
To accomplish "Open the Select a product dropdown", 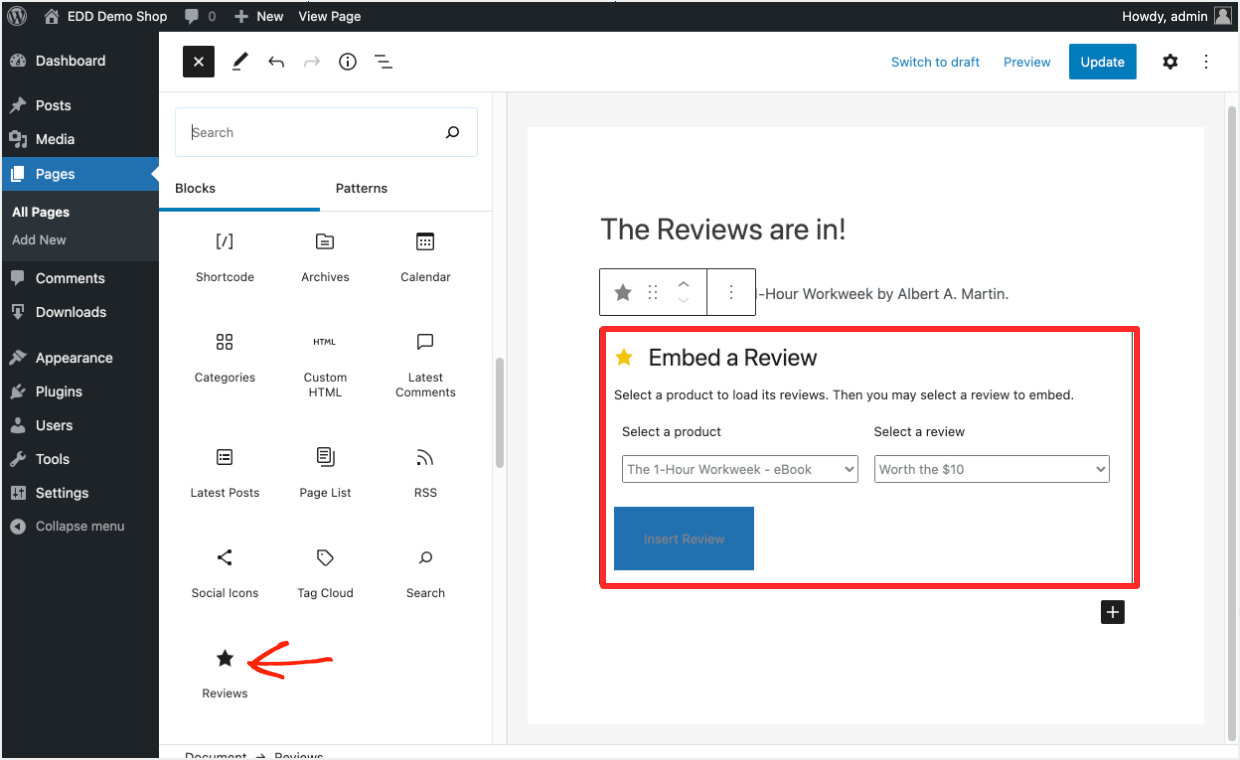I will [x=740, y=469].
